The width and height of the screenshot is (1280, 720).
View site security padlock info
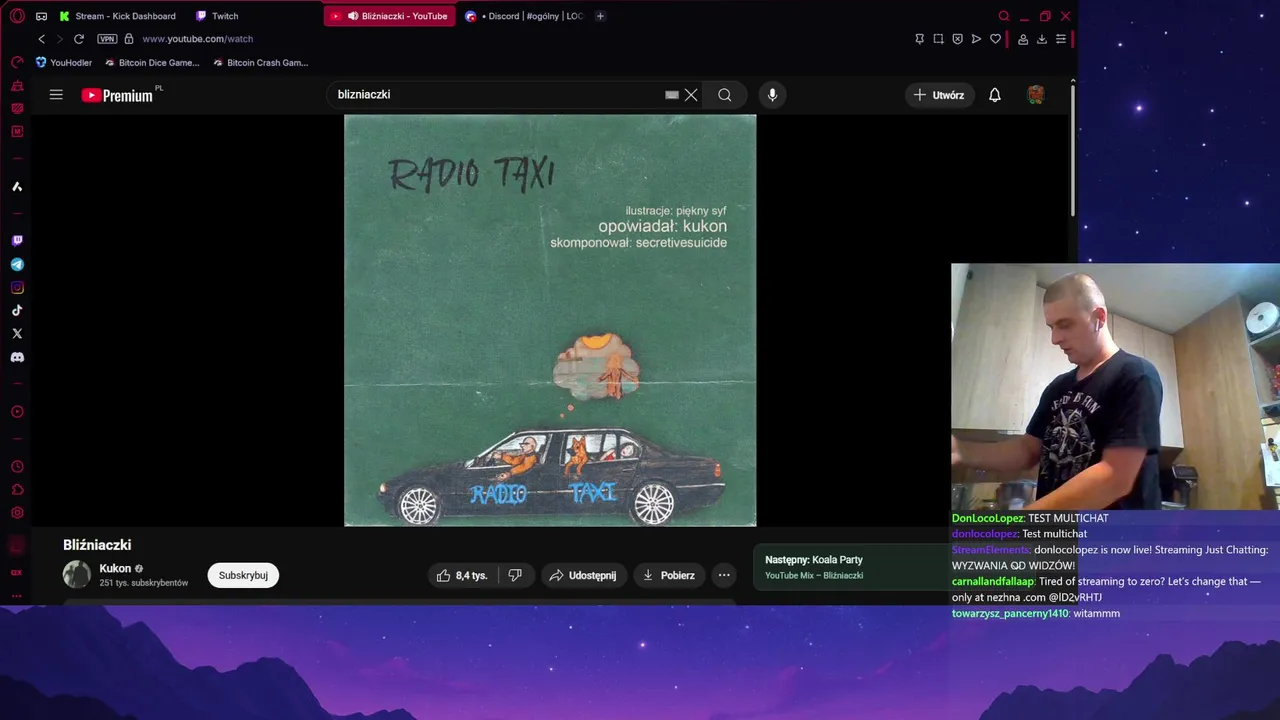(x=129, y=39)
